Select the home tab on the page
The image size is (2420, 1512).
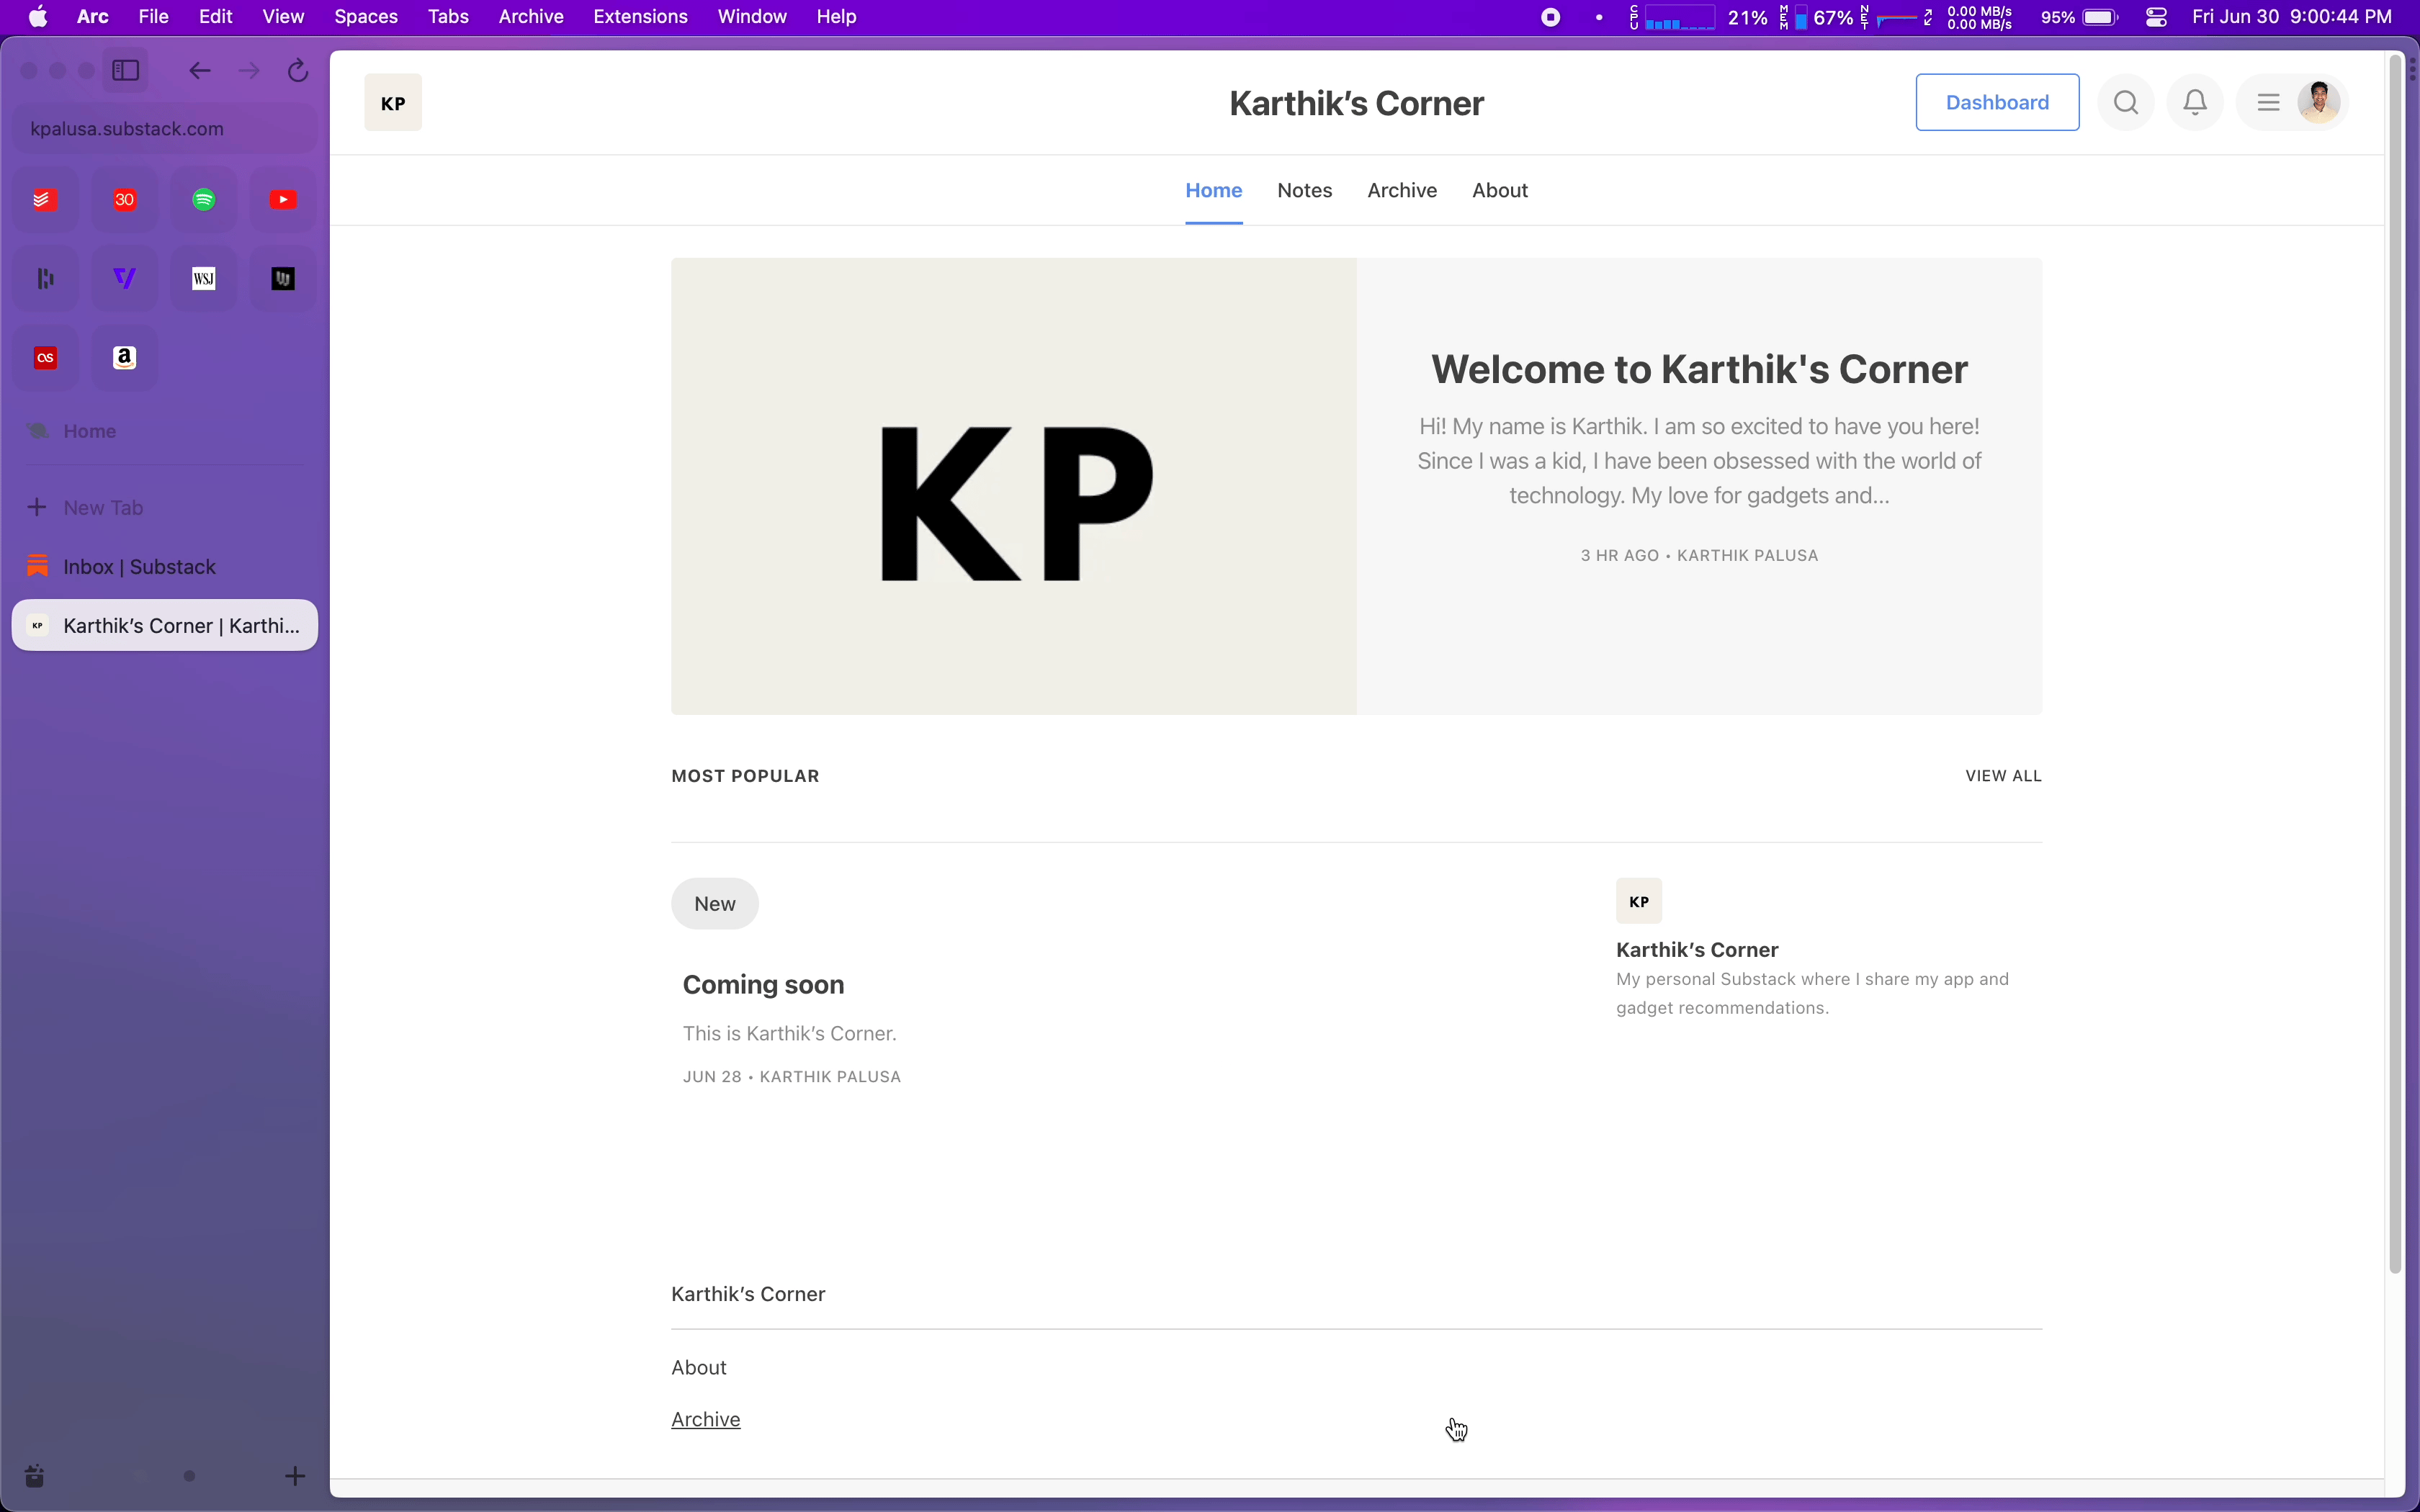(1214, 190)
